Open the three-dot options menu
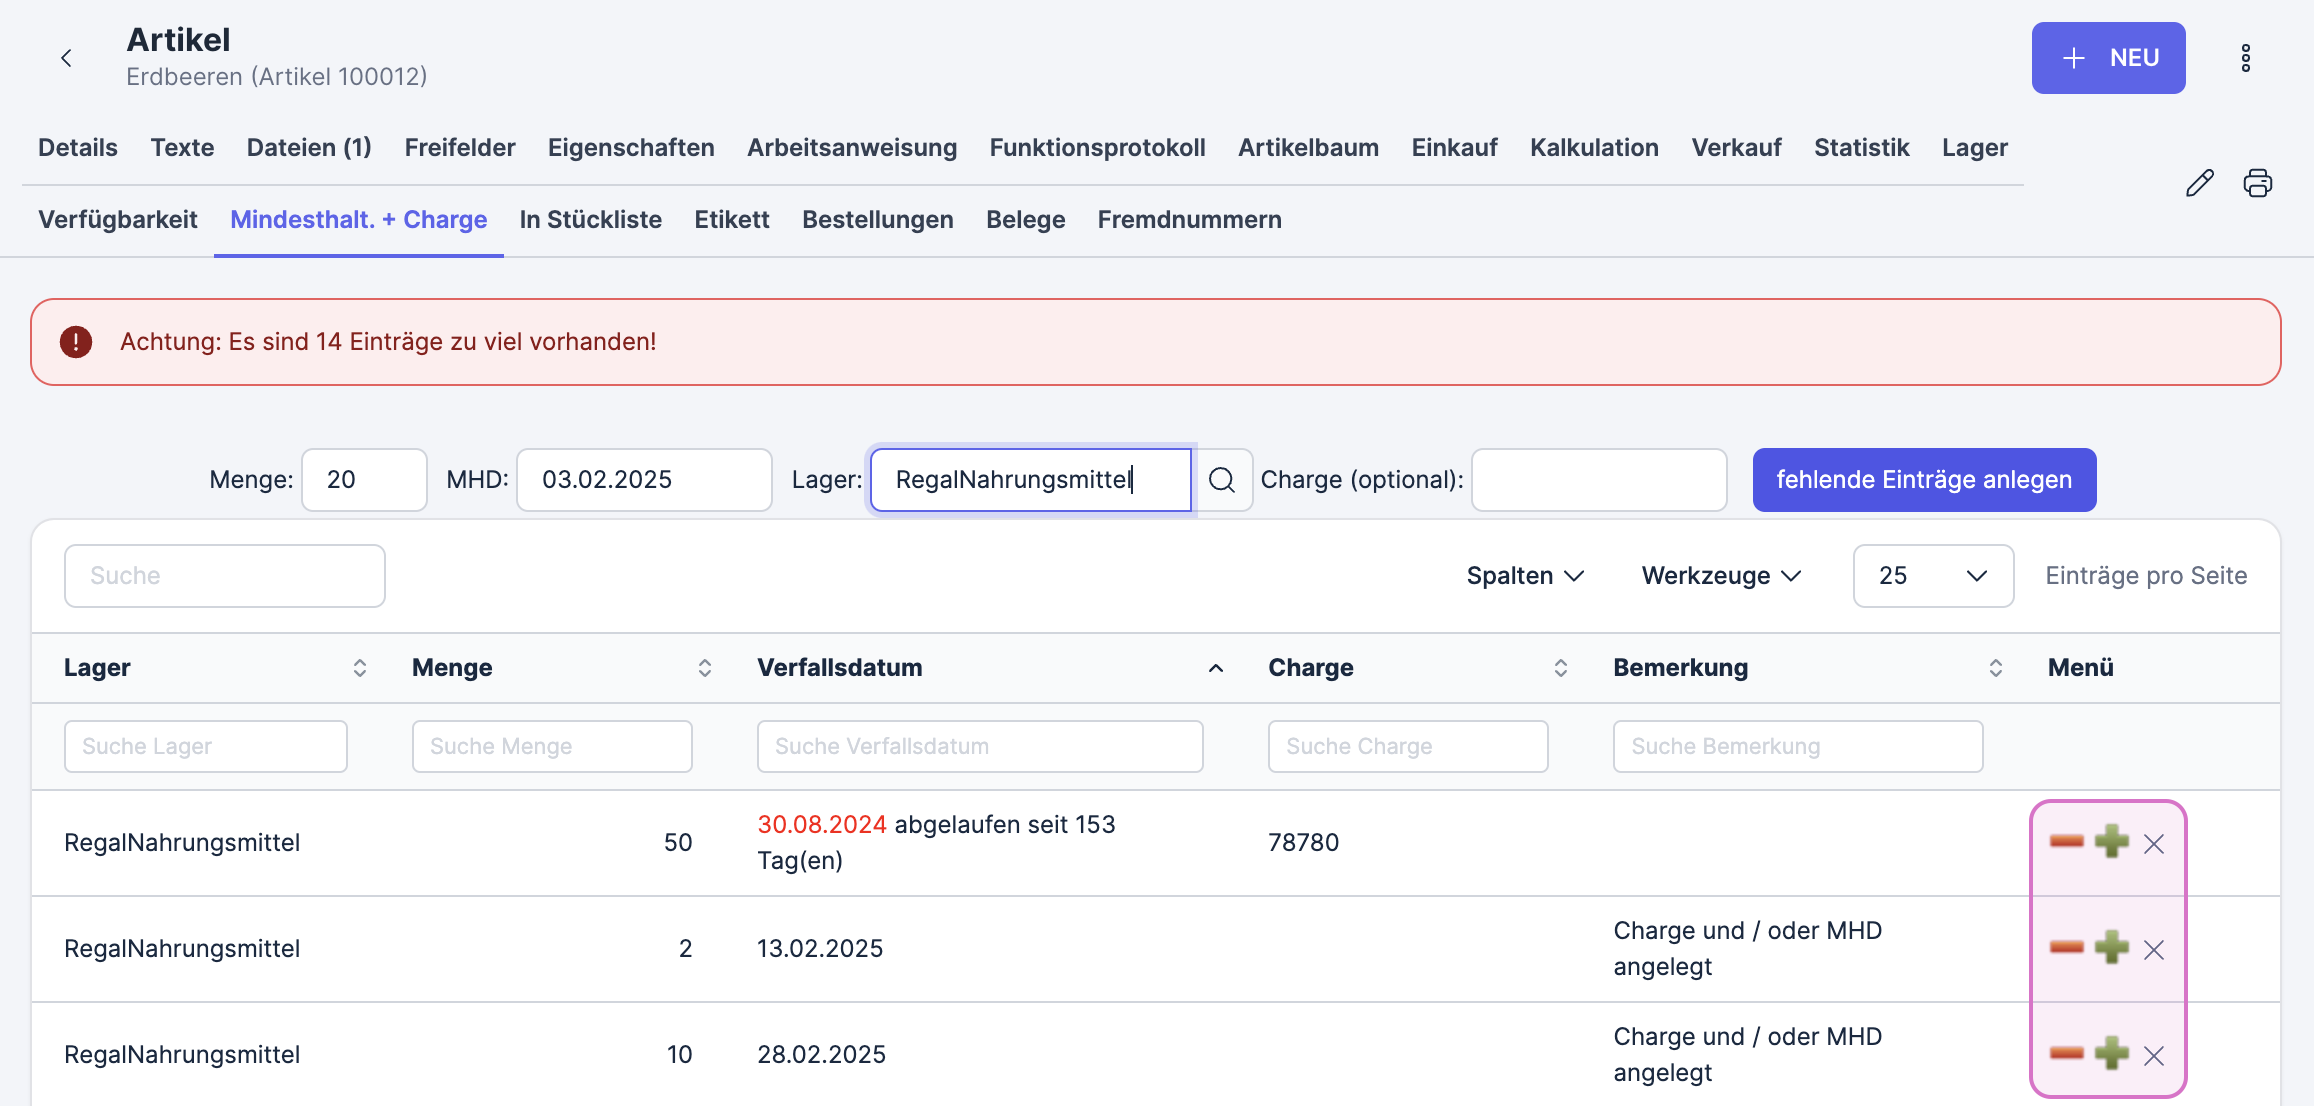 click(x=2245, y=58)
